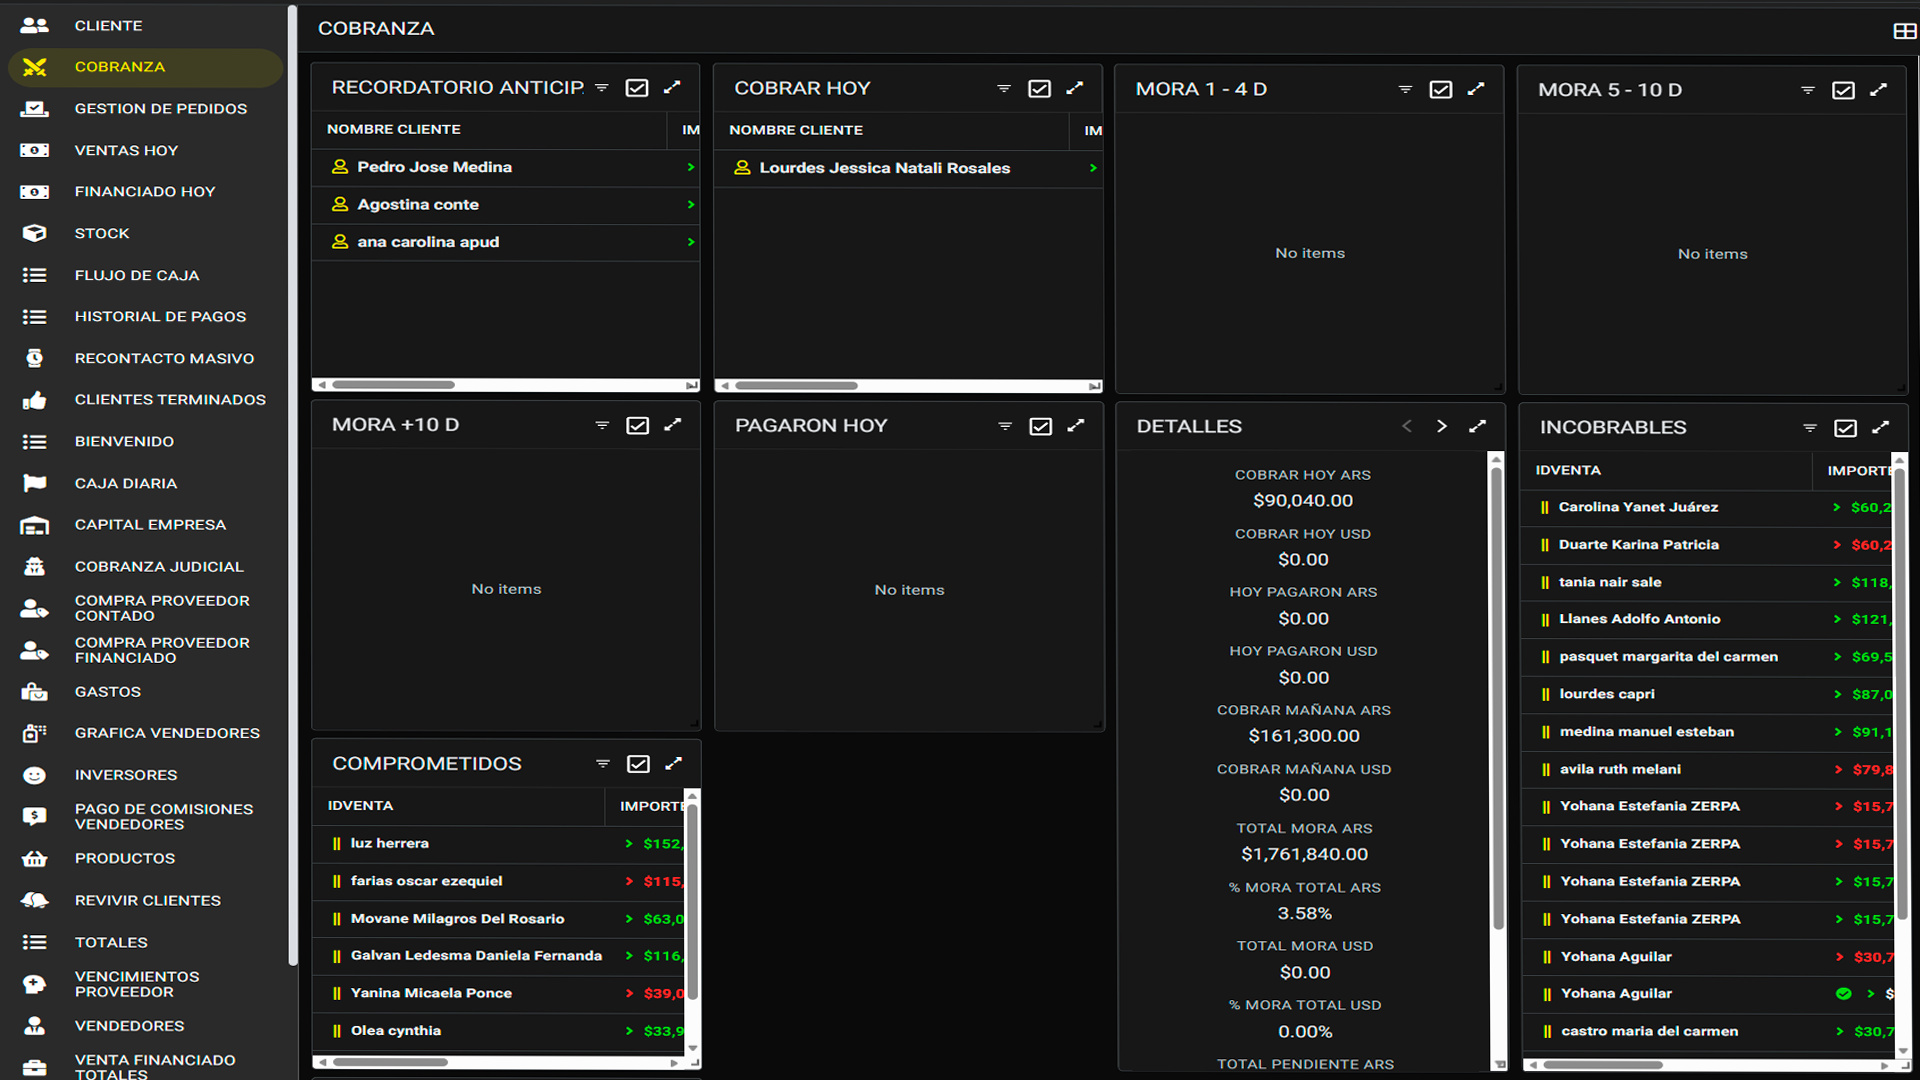Toggle the checkbox in RECORDATORIO ANTICIP panel header
The image size is (1920, 1080).
(x=637, y=87)
